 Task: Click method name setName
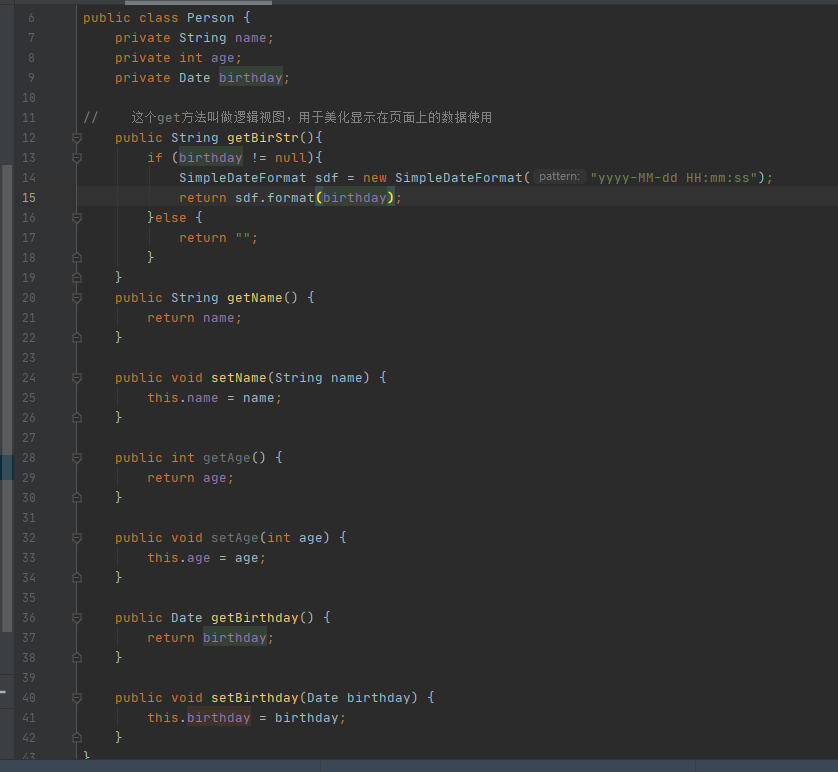(x=238, y=378)
